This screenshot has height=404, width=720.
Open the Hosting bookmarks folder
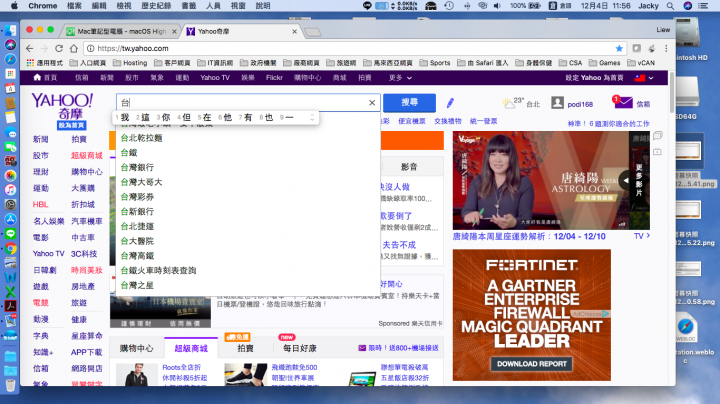pyautogui.click(x=130, y=62)
